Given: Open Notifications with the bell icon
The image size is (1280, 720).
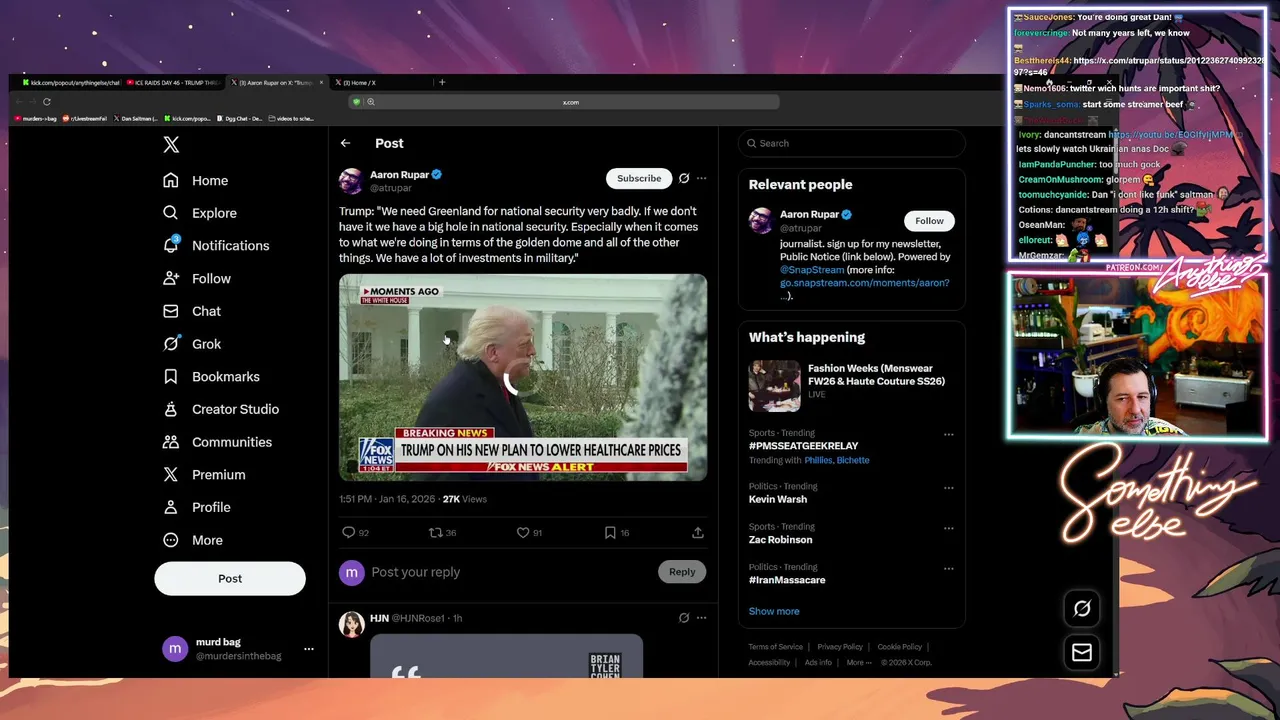Looking at the screenshot, I should [x=216, y=245].
